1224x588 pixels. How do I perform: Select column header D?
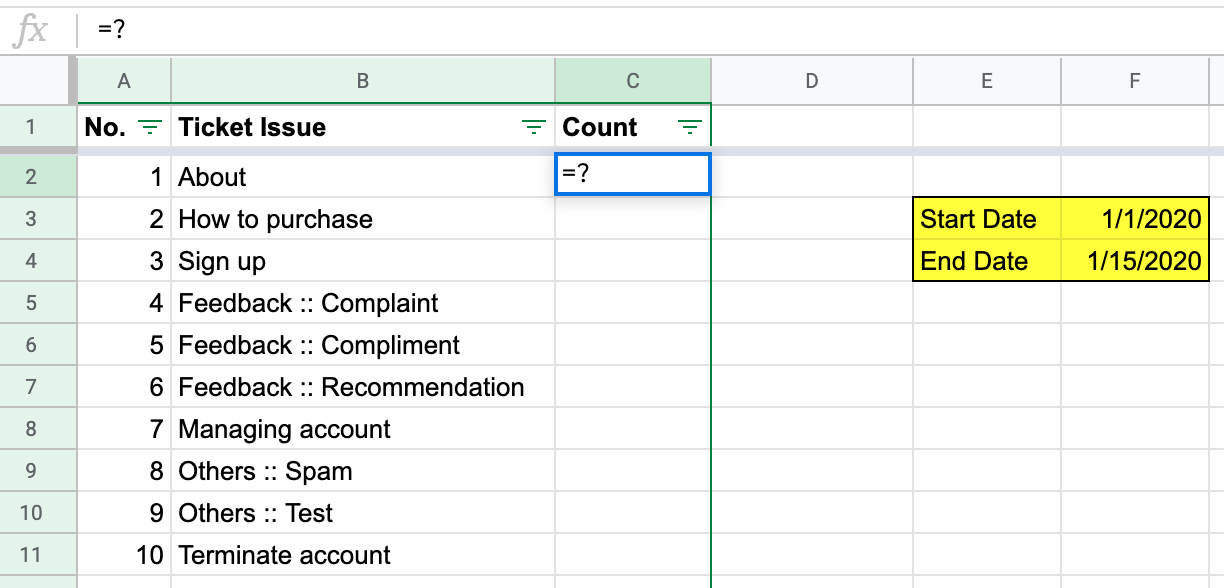point(811,81)
